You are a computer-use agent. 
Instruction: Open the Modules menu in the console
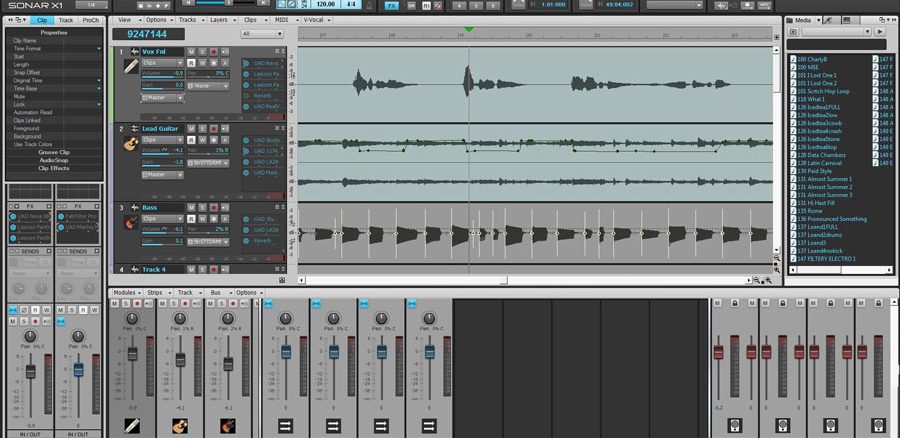click(124, 293)
